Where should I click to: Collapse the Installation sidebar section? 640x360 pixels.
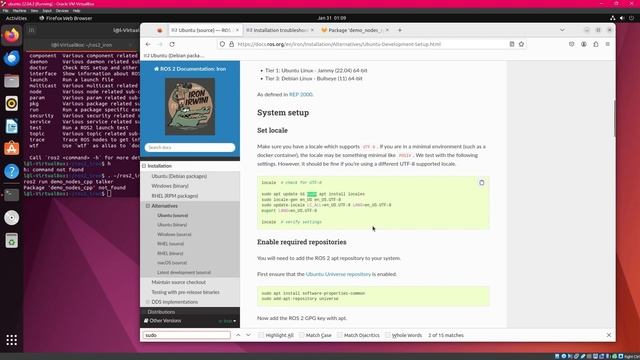(x=144, y=166)
